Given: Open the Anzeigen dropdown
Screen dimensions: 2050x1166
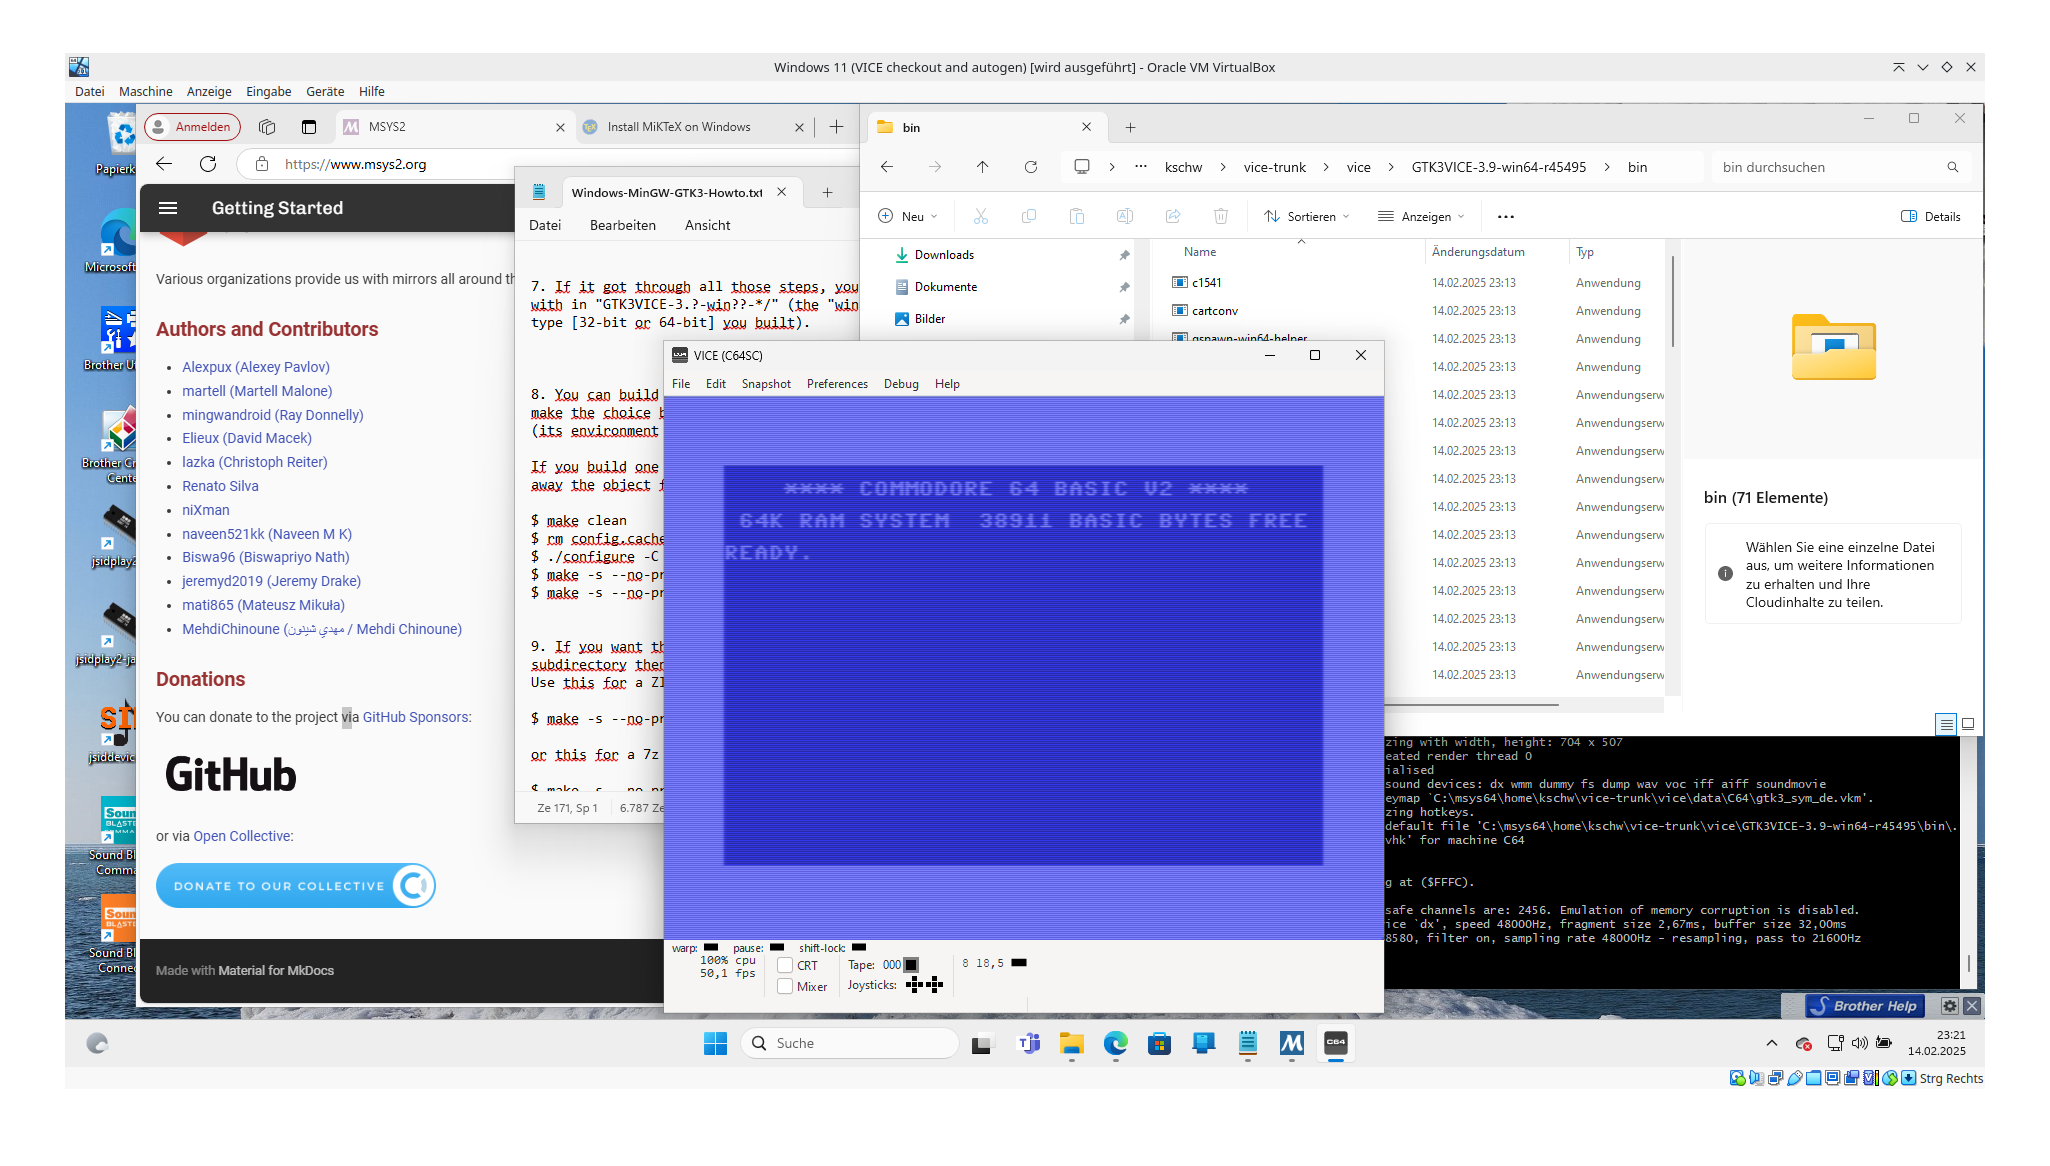Looking at the screenshot, I should tap(1421, 216).
